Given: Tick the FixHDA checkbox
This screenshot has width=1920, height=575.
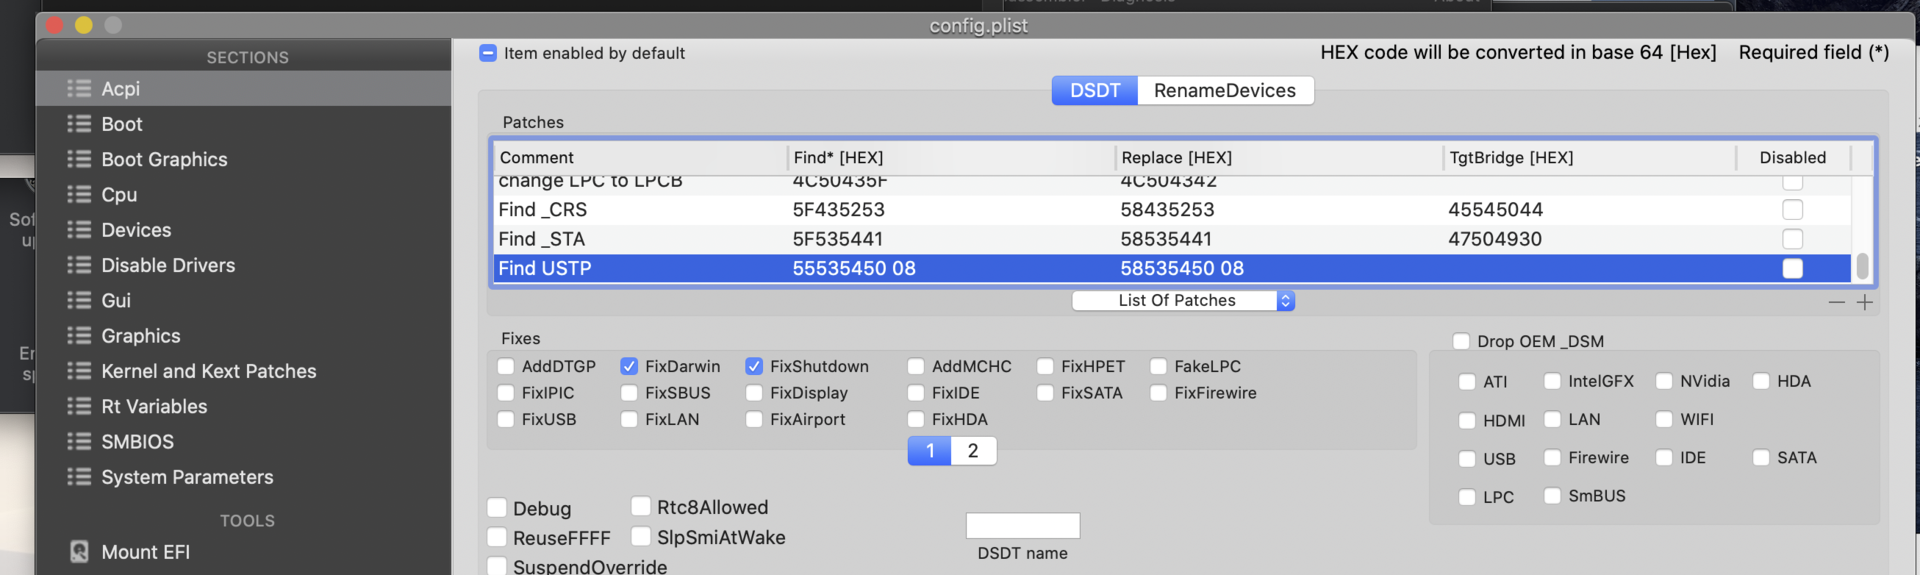Looking at the screenshot, I should [916, 419].
